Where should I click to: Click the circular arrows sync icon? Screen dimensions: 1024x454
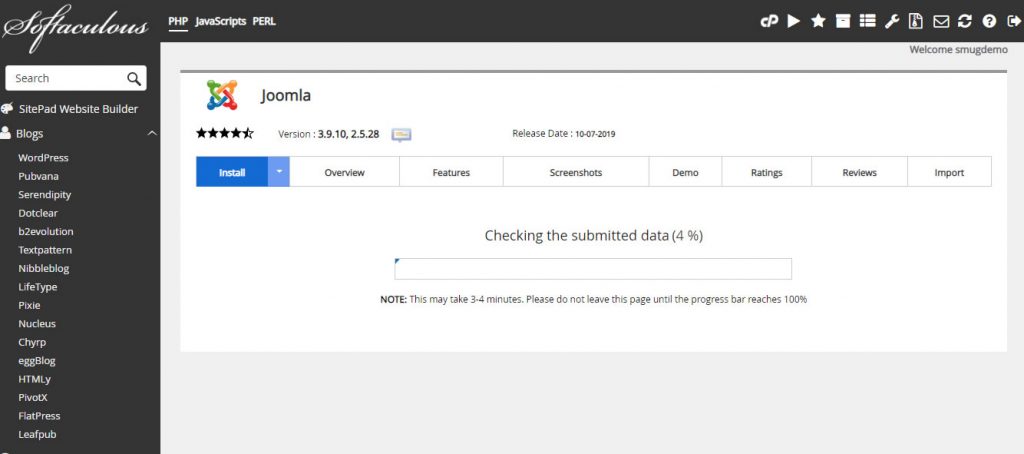(965, 21)
